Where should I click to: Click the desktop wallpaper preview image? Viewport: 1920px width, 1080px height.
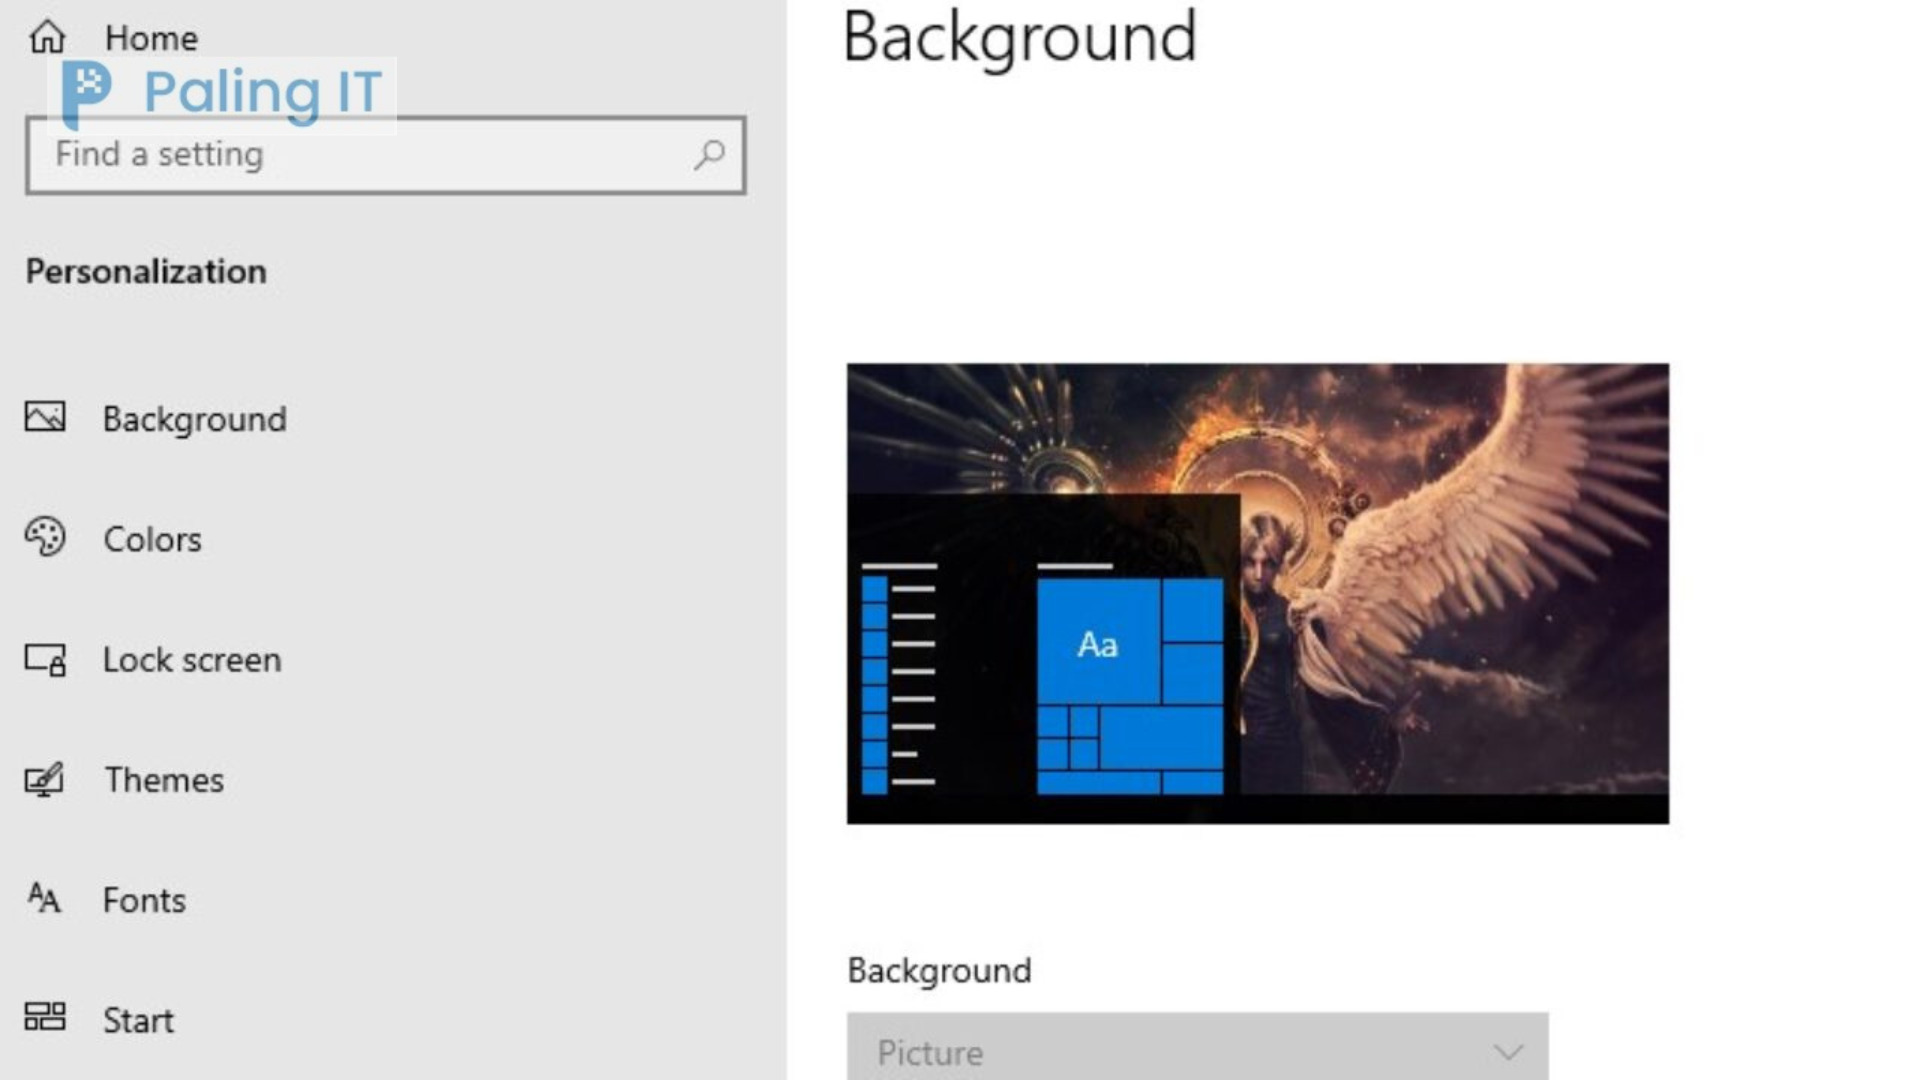[x=1257, y=593]
